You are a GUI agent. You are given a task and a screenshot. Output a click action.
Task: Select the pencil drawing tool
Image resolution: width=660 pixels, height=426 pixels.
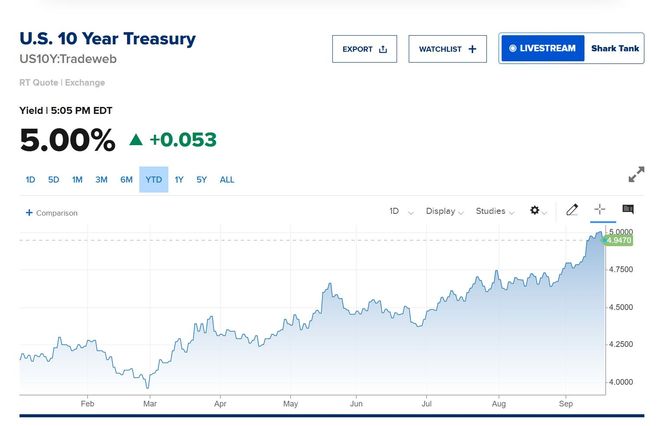[572, 210]
